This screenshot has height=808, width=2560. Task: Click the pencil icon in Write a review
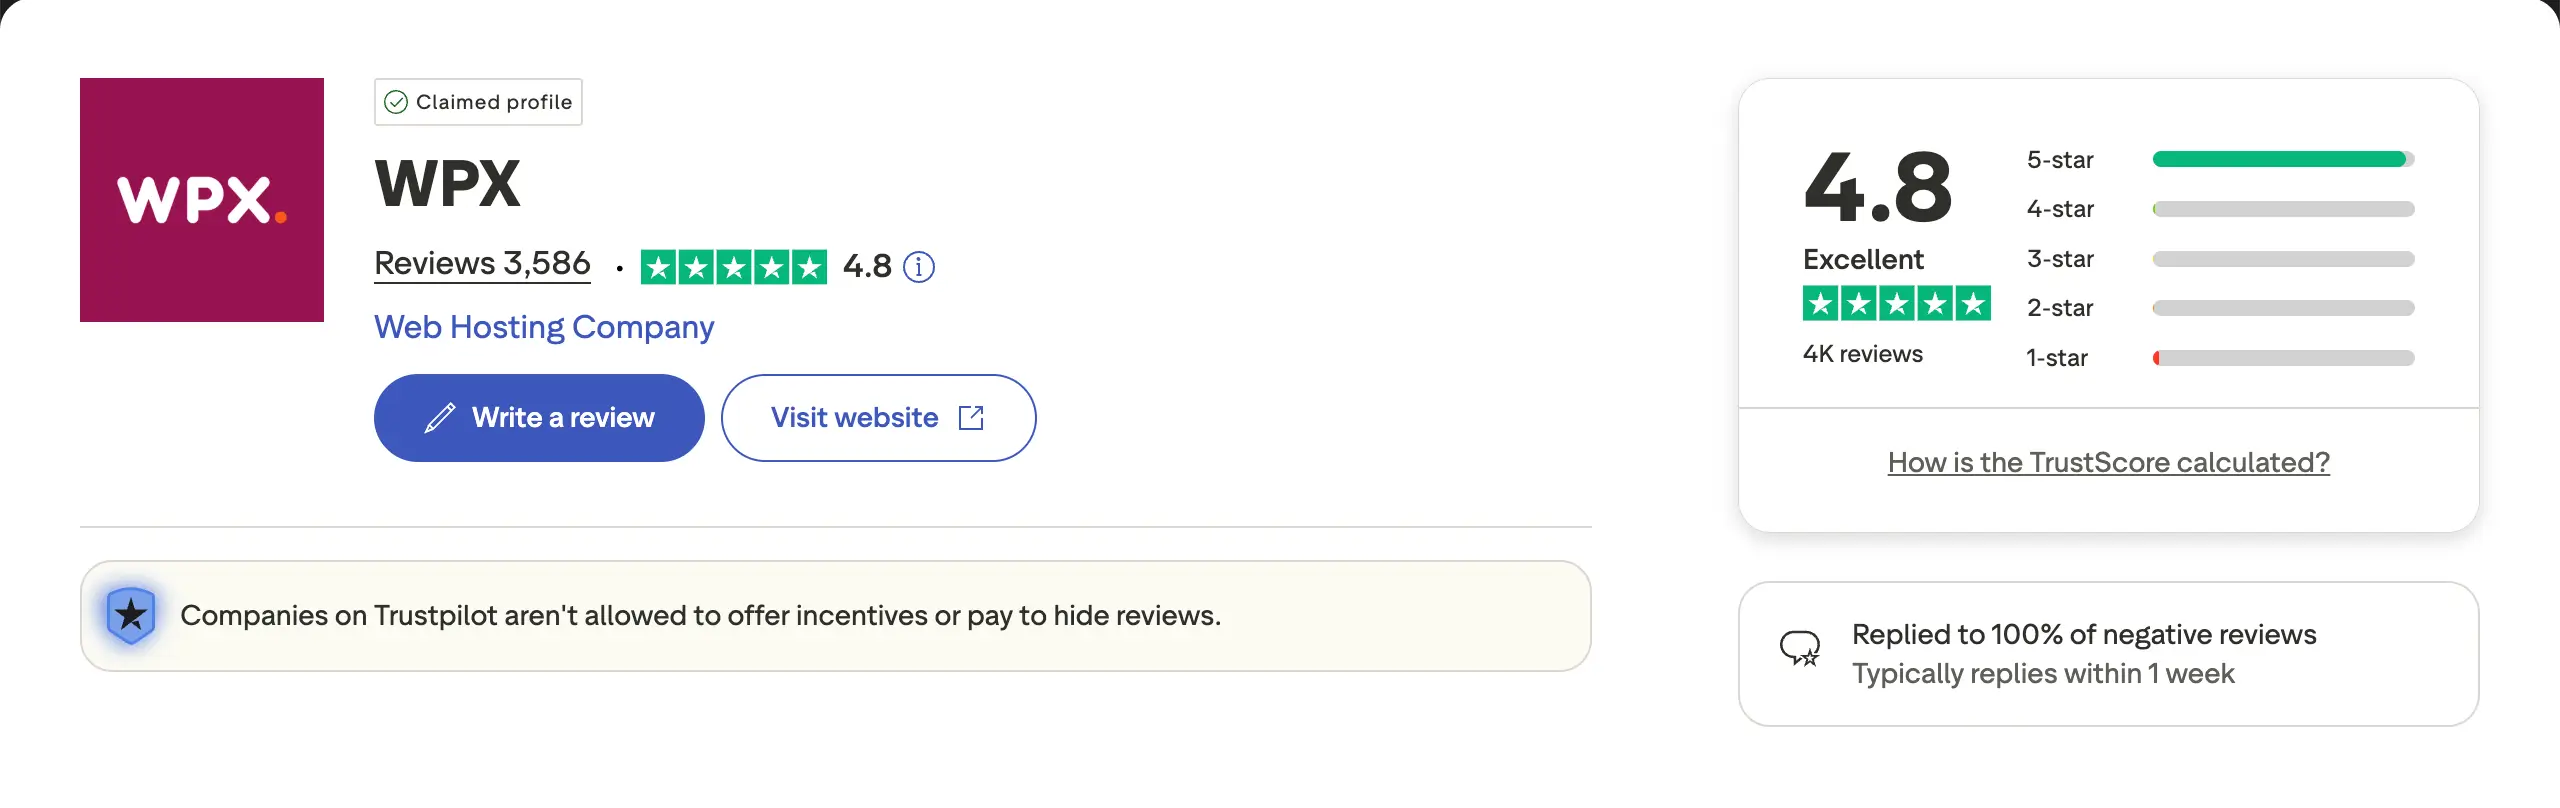coord(439,418)
